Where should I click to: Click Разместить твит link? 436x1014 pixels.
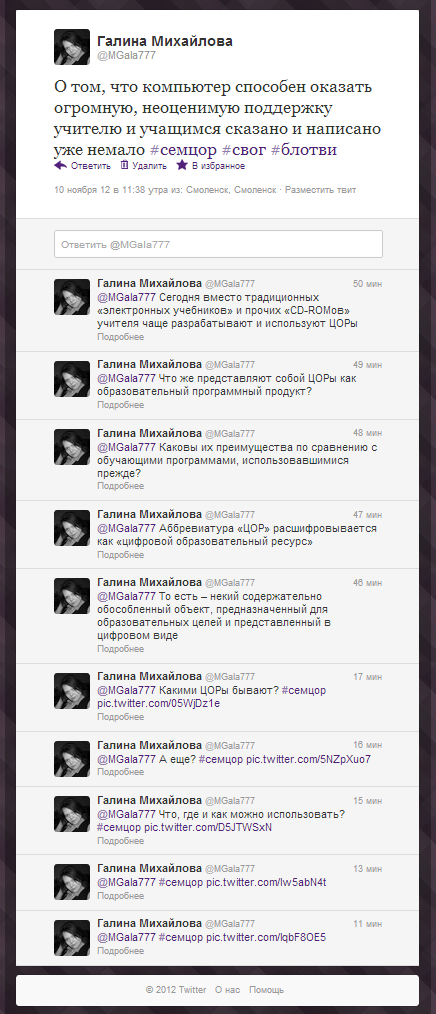320,190
